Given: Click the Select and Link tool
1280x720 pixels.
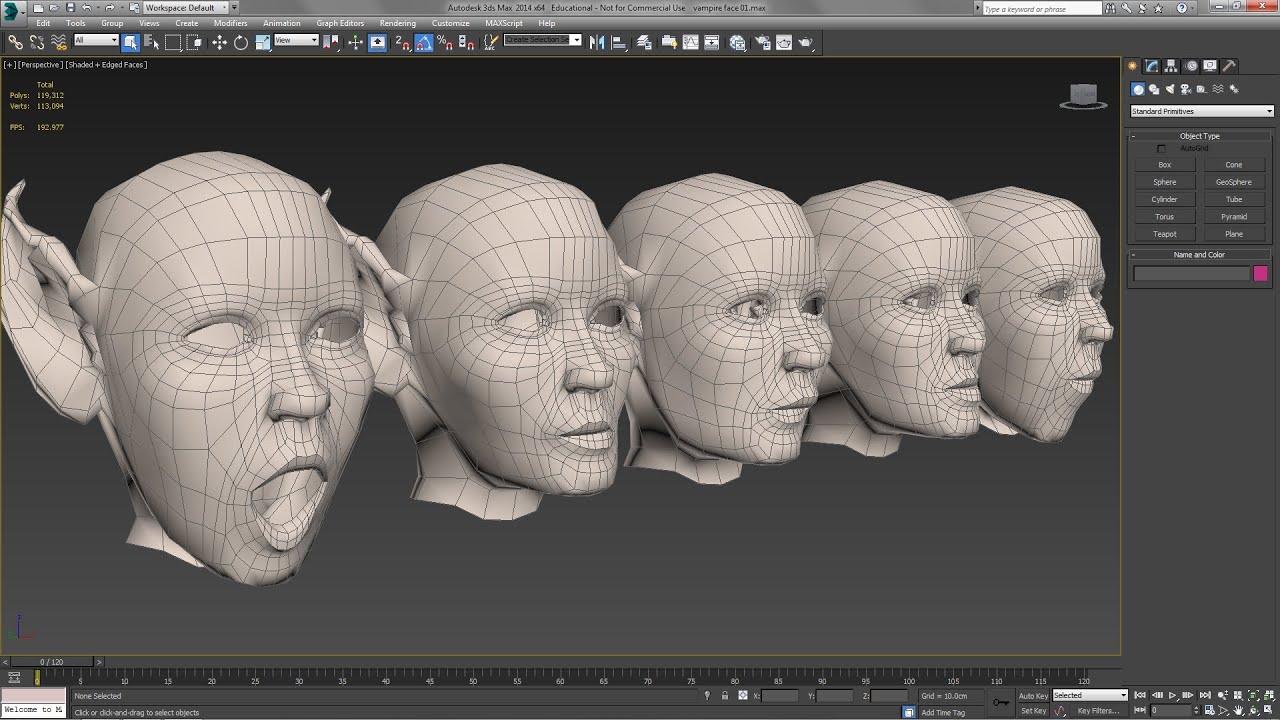Looking at the screenshot, I should 15,42.
